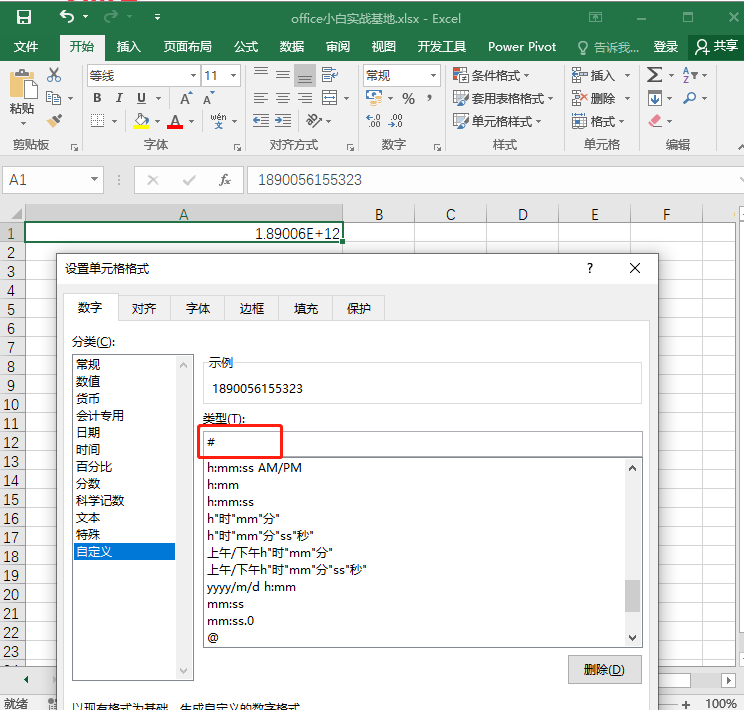Viewport: 744px width, 710px height.
Task: Save the workbook with the floppy icon
Action: [24, 18]
